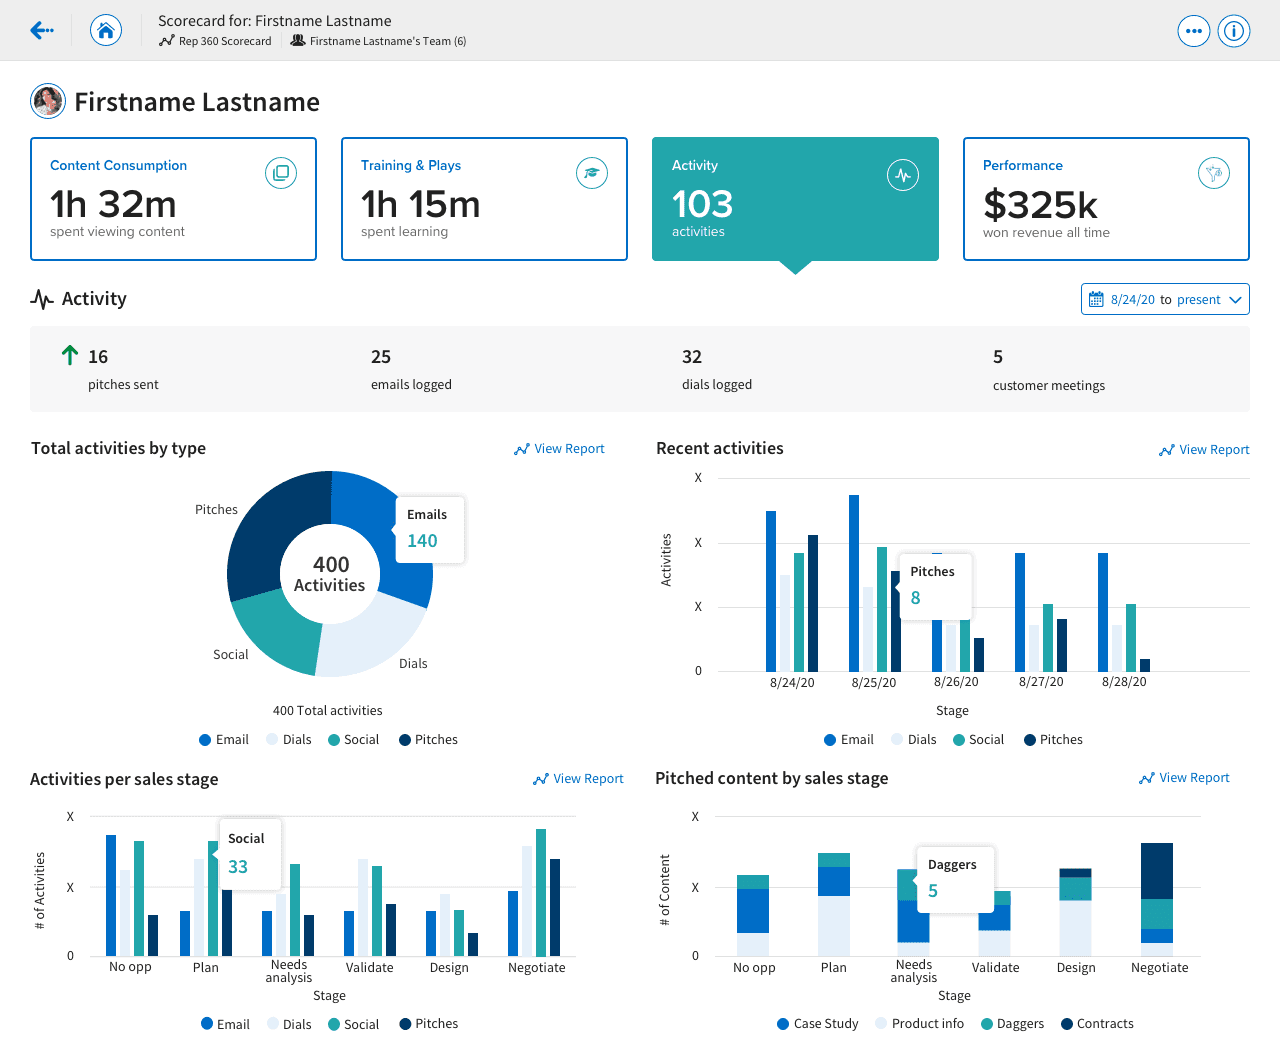Toggle Social legend under Recent activities
Image resolution: width=1280 pixels, height=1061 pixels.
tap(978, 740)
